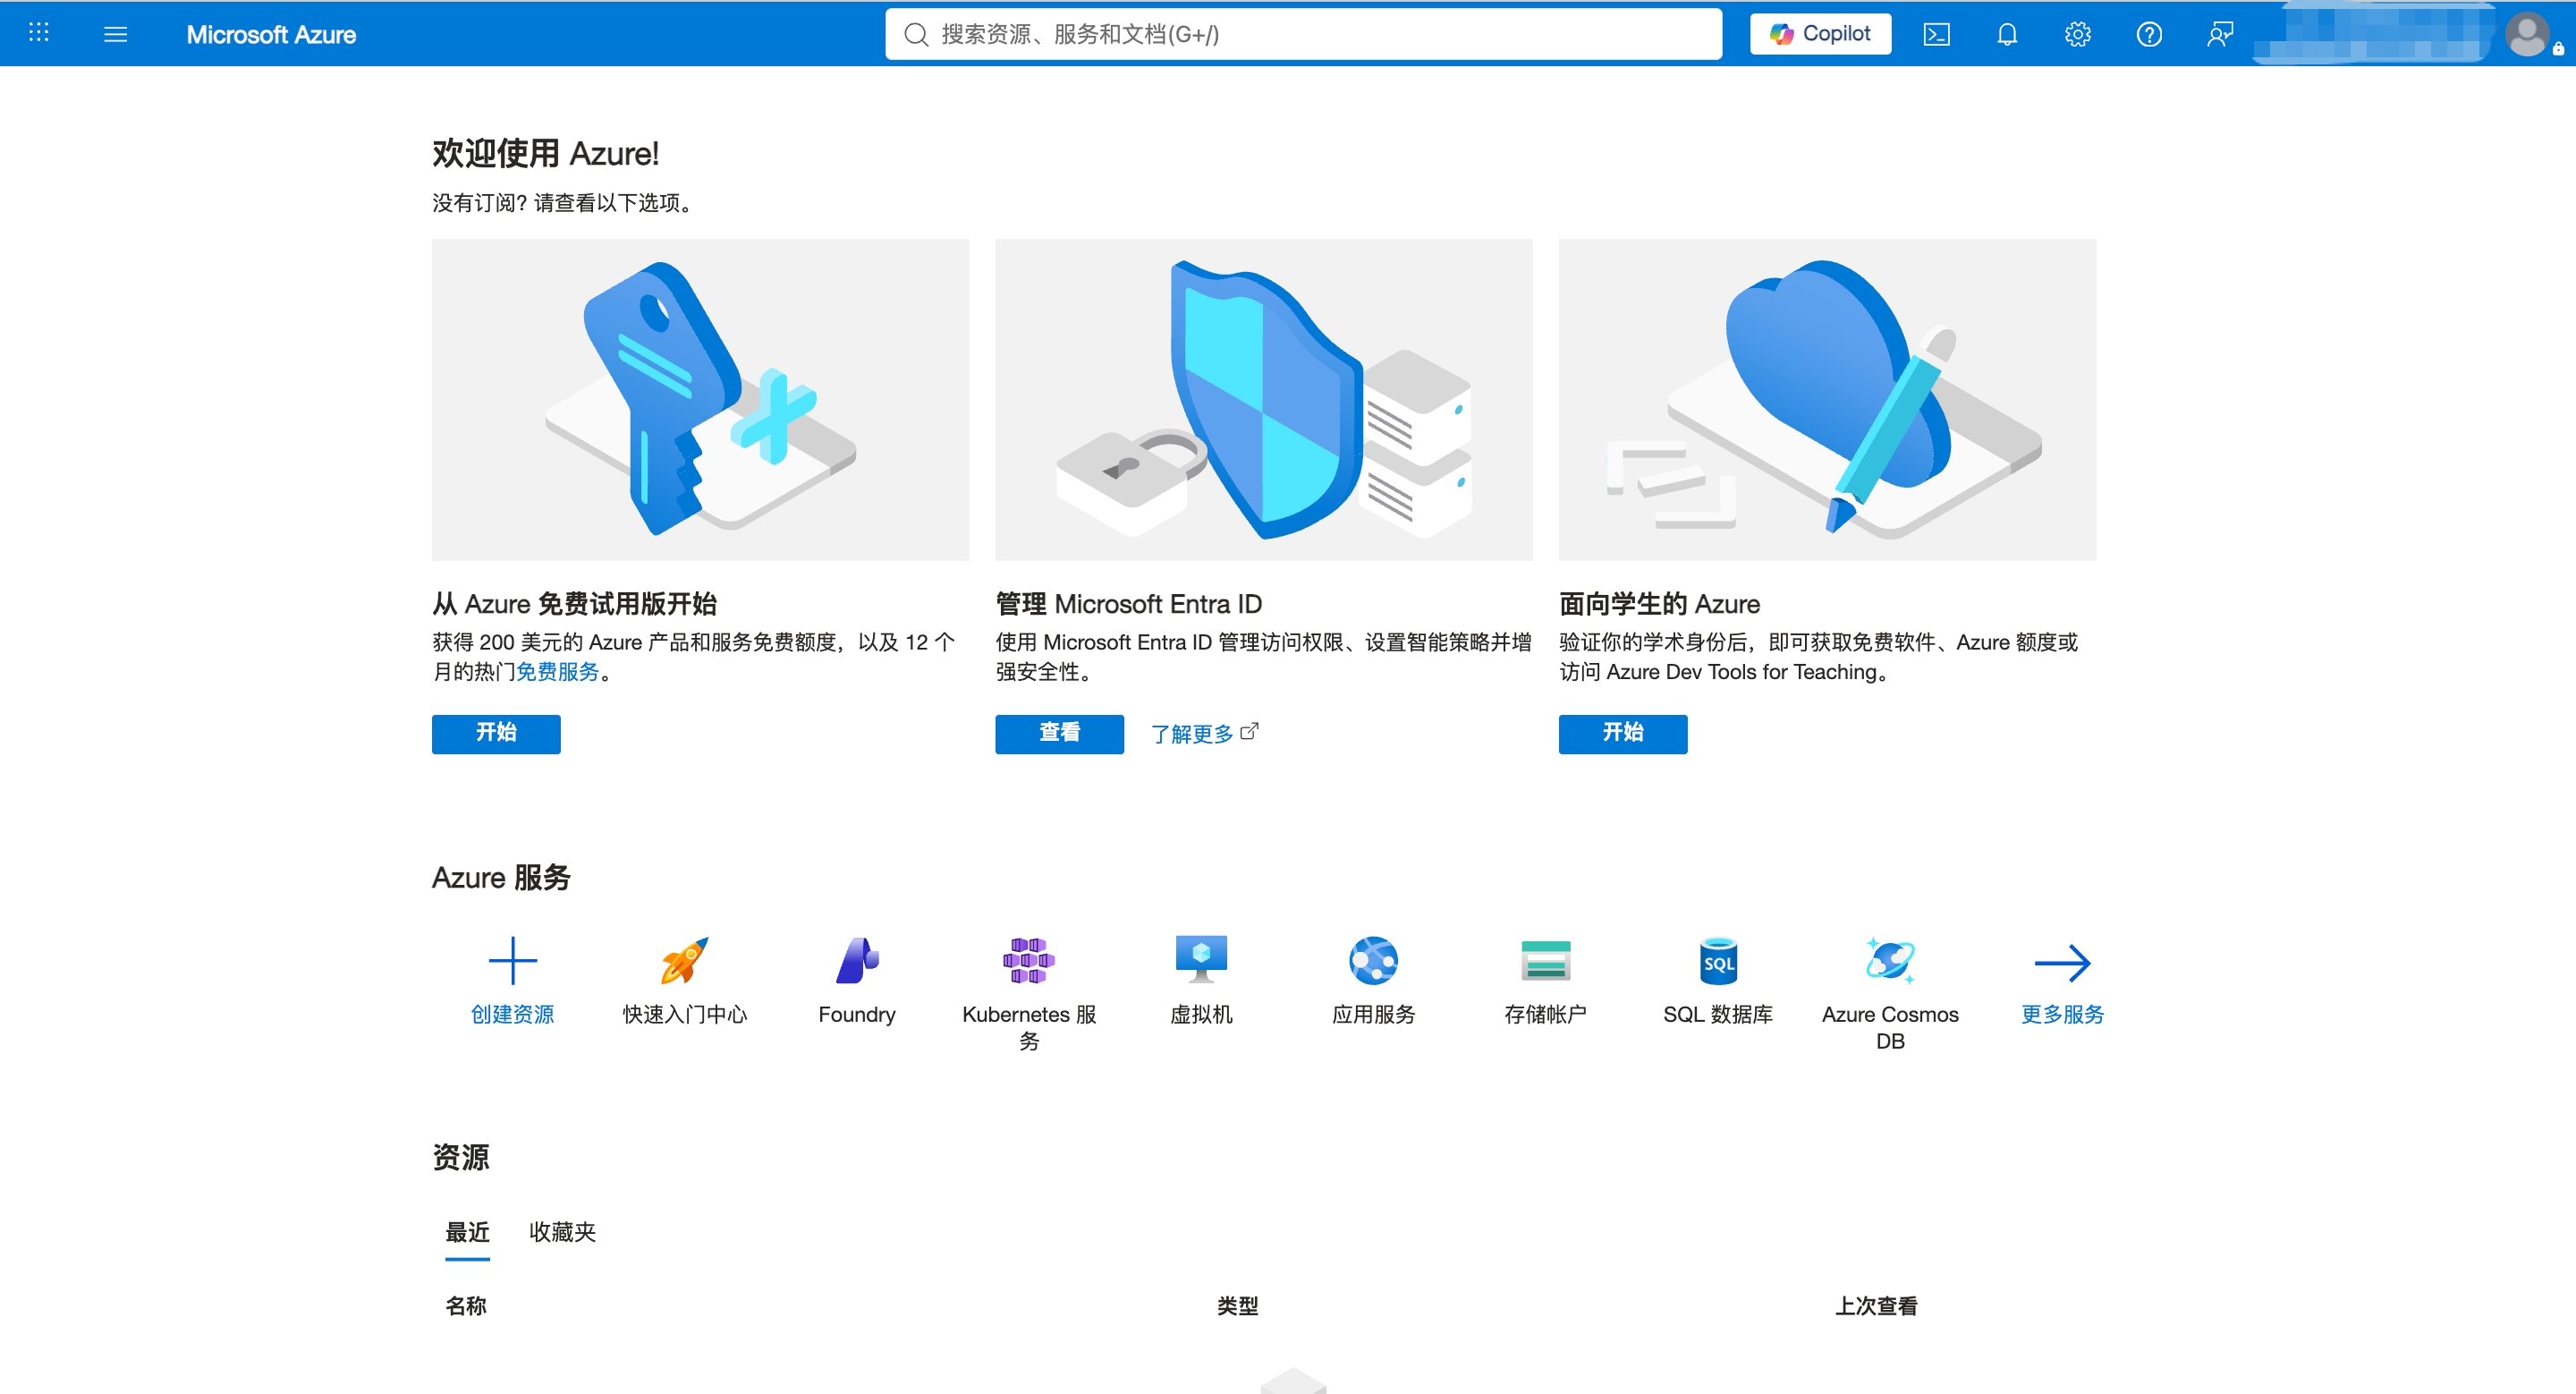2576x1394 pixels.
Task: Open 快速入门中心 rocket icon
Action: tap(685, 960)
